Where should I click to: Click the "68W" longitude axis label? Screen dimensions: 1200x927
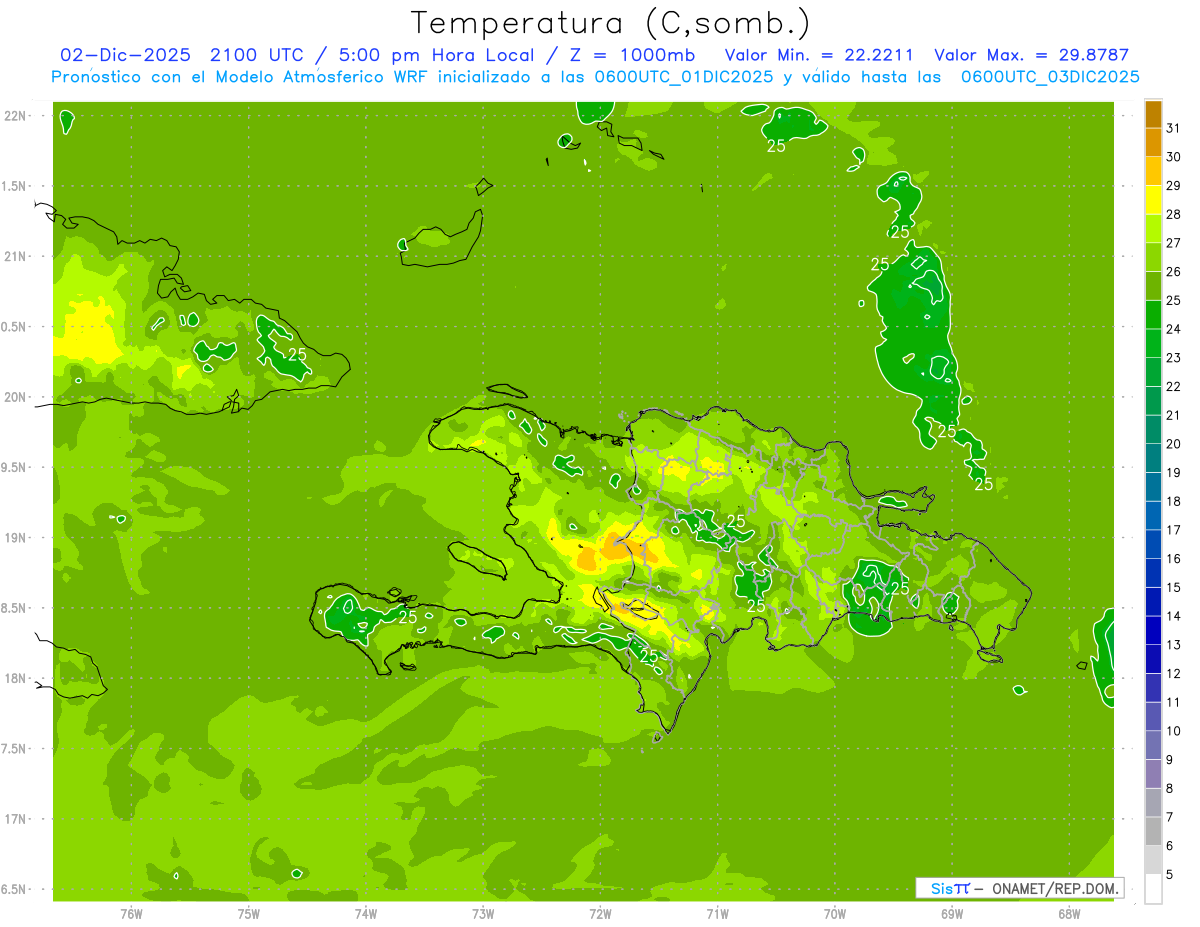click(x=1069, y=914)
